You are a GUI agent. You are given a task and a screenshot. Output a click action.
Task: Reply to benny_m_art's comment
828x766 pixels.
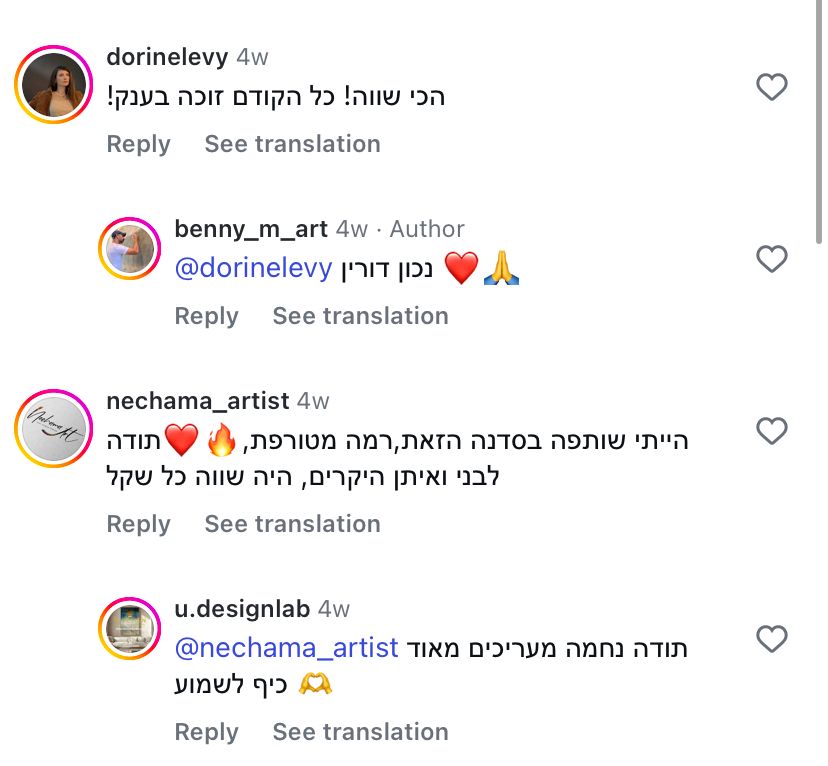point(206,316)
